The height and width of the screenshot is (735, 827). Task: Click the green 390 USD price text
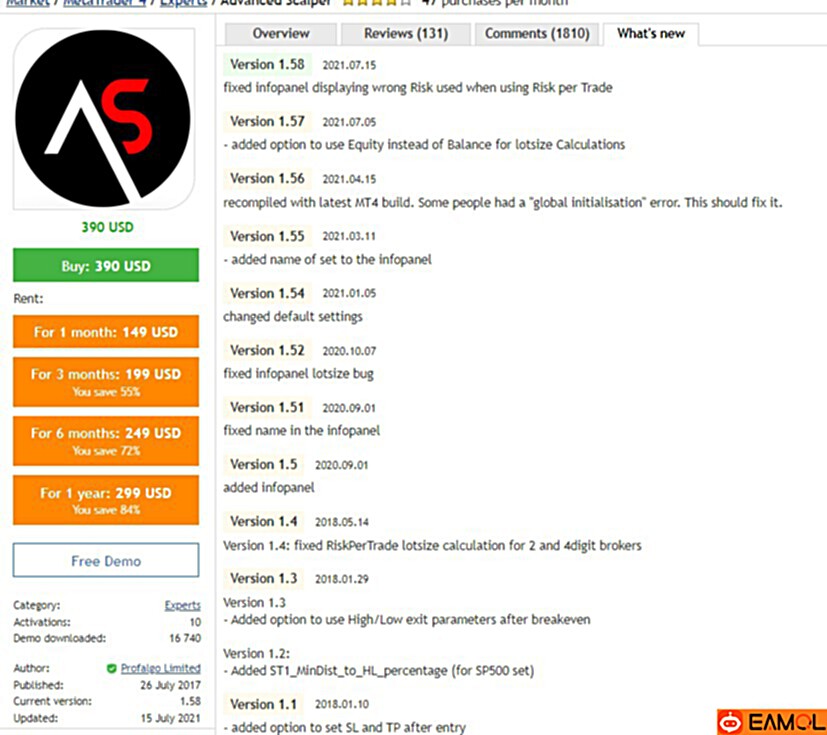[x=107, y=227]
